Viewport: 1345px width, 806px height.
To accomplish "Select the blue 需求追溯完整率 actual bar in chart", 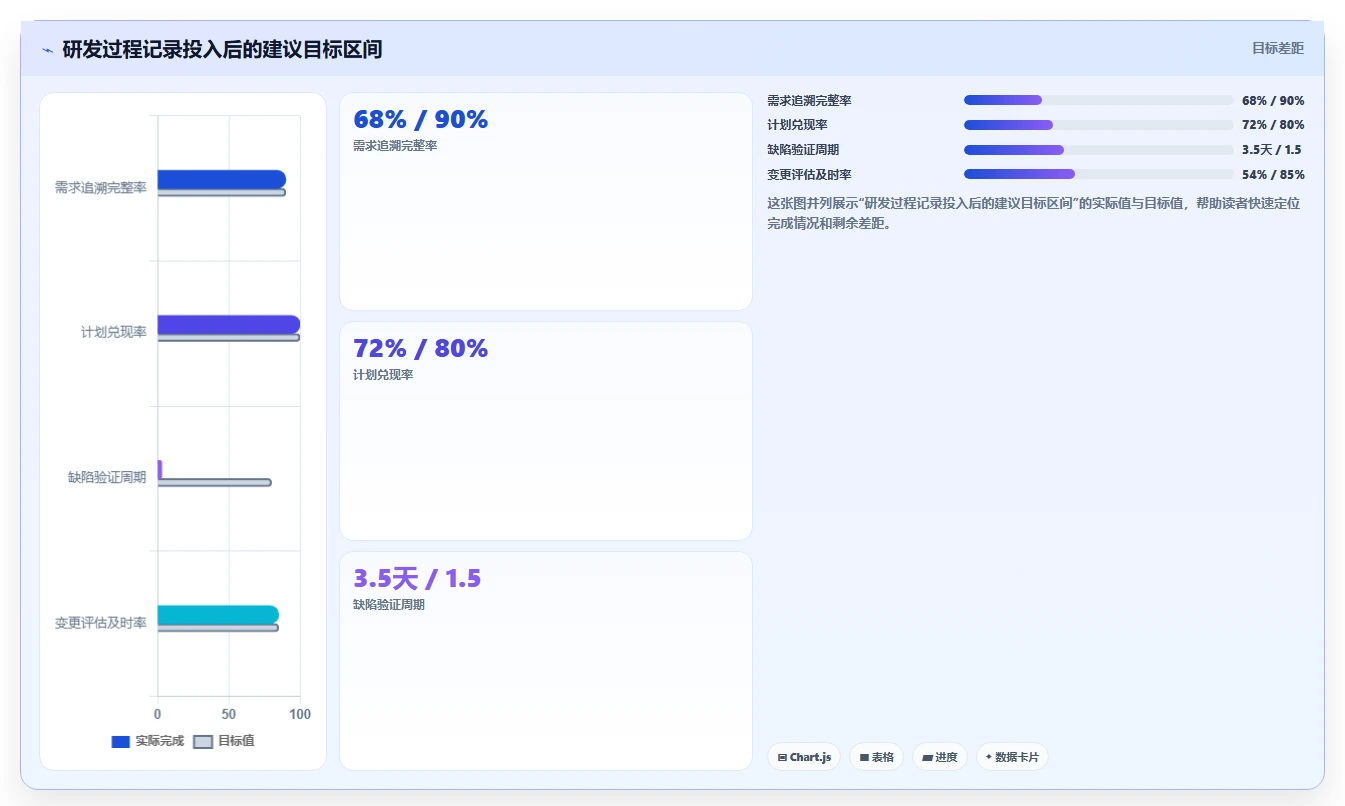I will click(222, 179).
